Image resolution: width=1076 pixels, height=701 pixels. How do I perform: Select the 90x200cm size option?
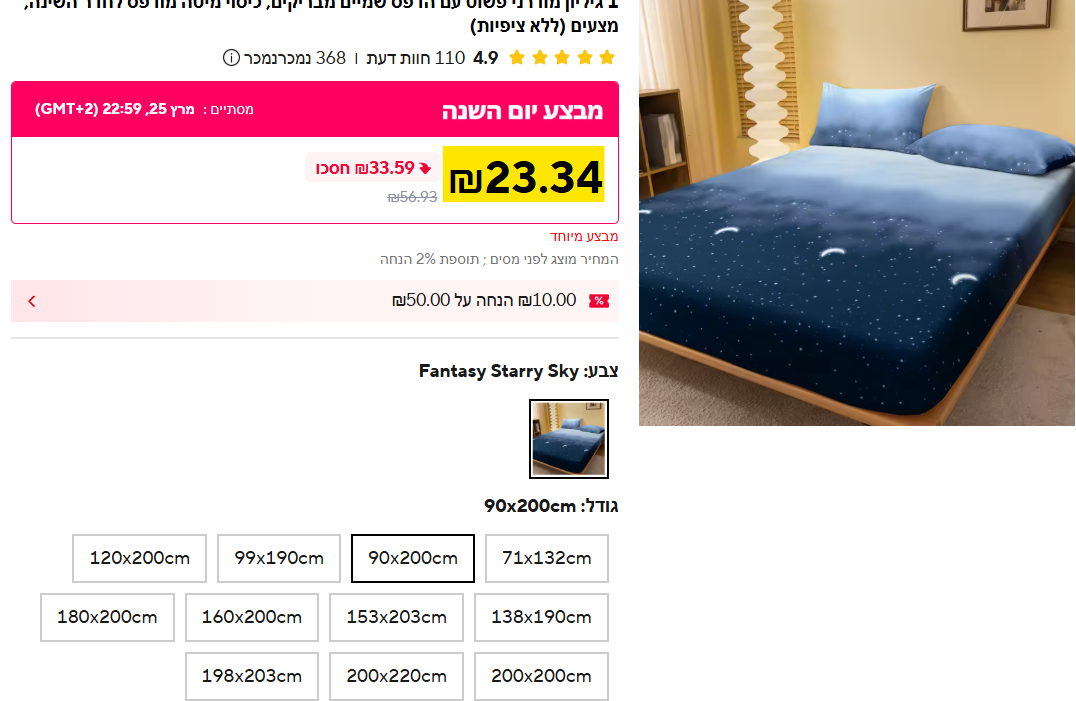click(412, 558)
